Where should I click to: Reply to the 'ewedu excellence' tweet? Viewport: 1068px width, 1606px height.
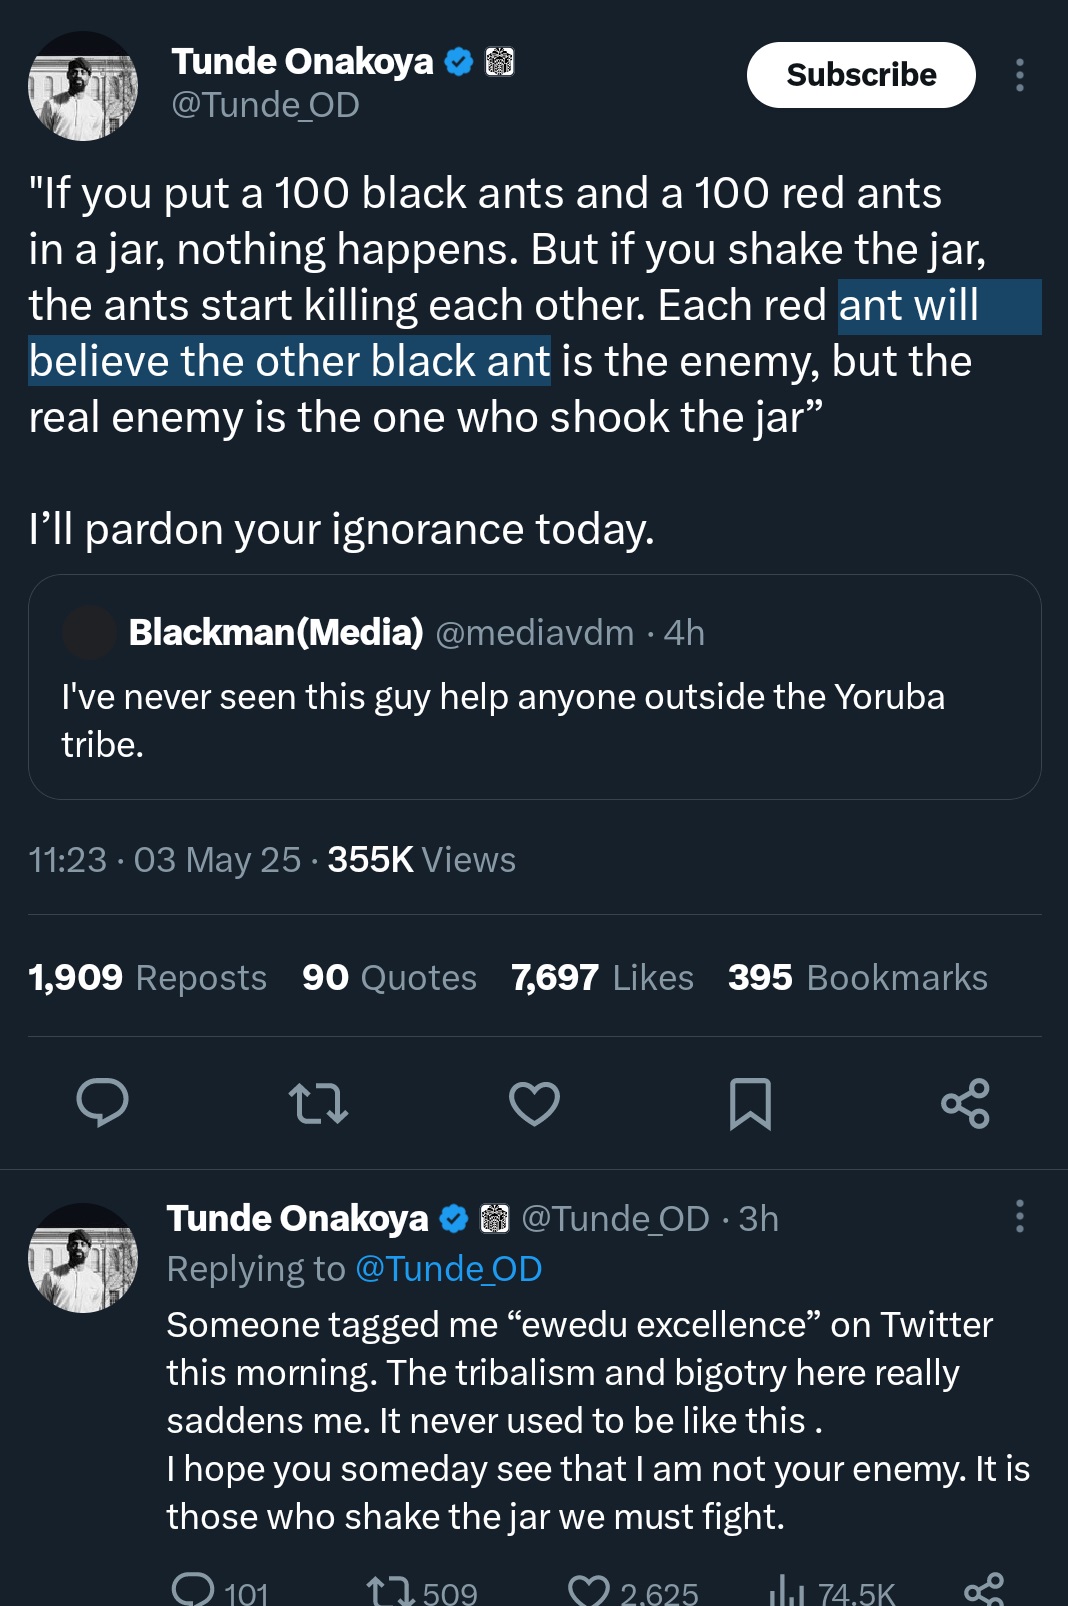coord(193,1588)
